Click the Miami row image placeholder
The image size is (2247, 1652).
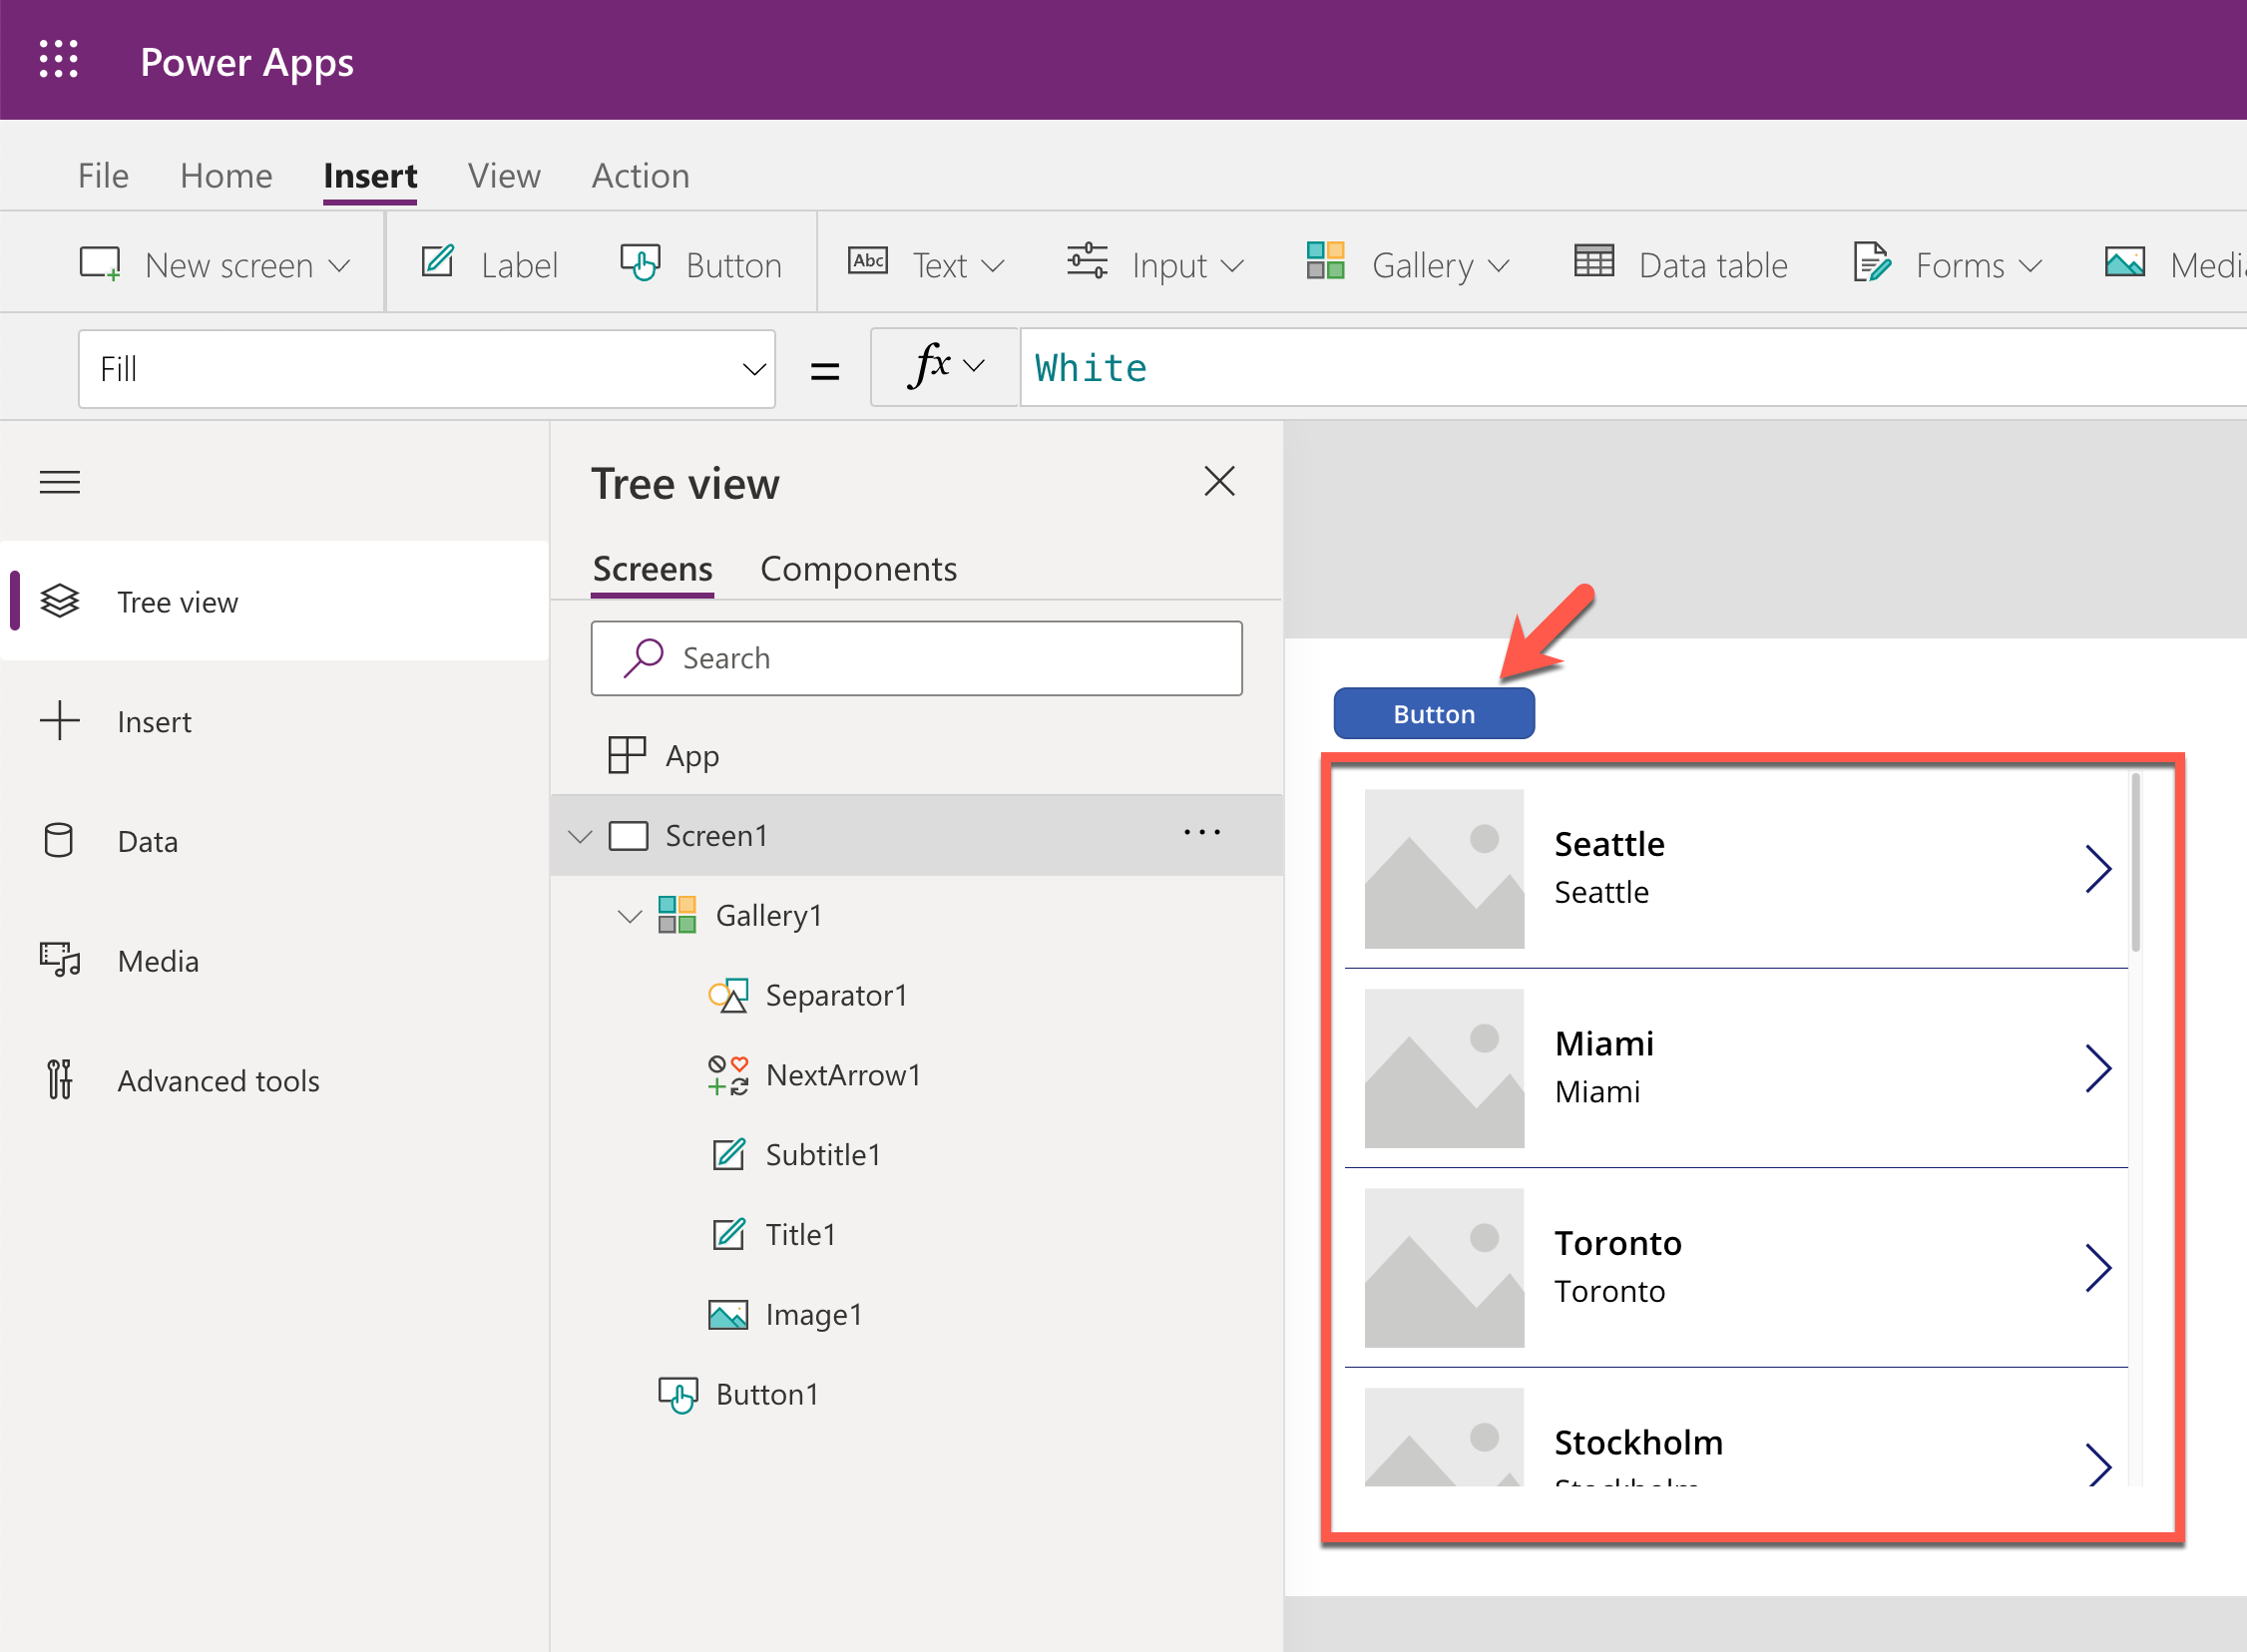(x=1444, y=1069)
